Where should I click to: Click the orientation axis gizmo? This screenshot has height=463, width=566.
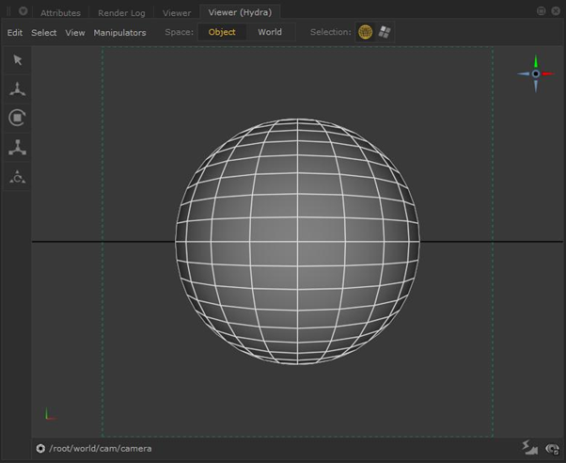pos(536,74)
